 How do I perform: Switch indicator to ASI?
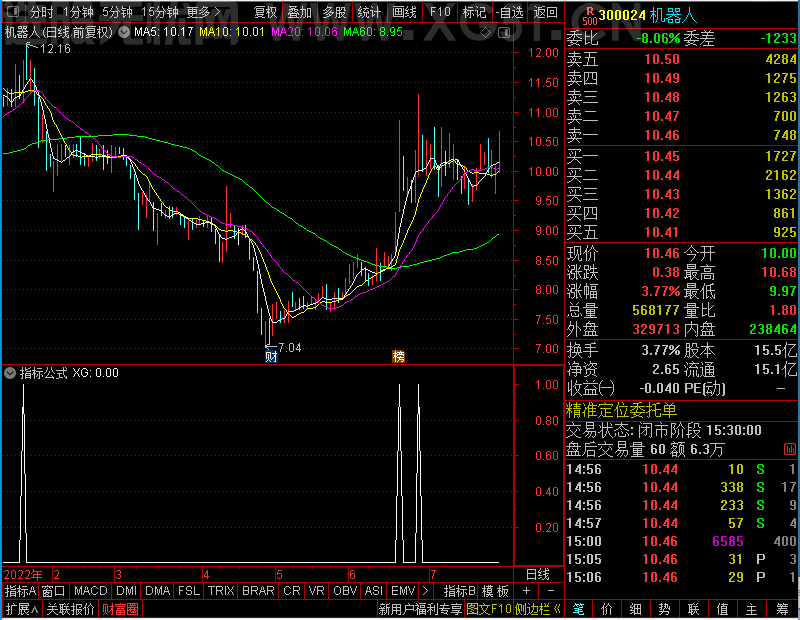(373, 591)
